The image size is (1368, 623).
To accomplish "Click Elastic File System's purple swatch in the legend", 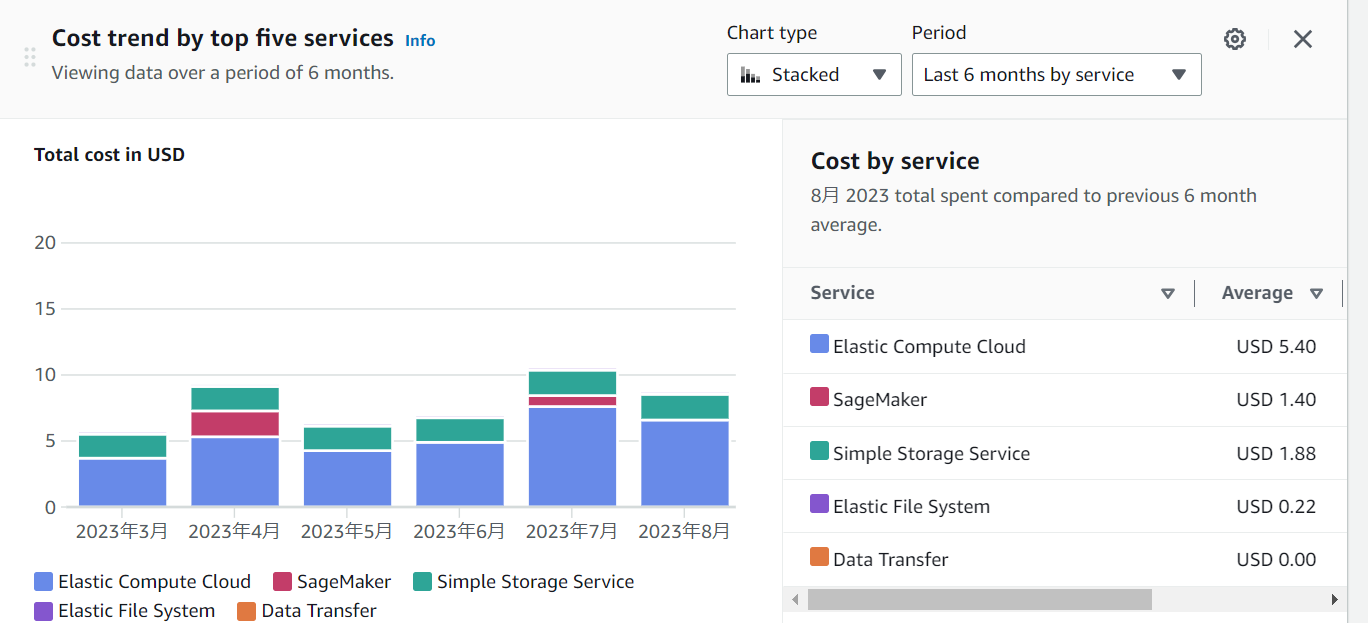I will 42,610.
